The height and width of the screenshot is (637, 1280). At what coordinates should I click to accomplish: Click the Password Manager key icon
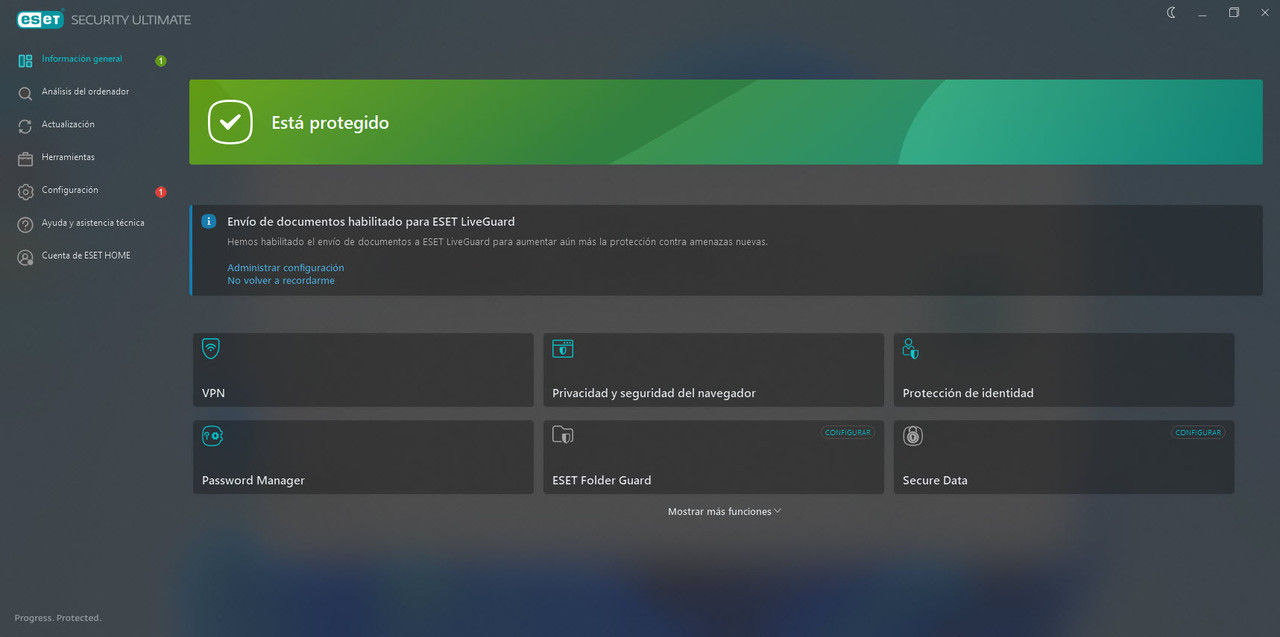click(212, 436)
